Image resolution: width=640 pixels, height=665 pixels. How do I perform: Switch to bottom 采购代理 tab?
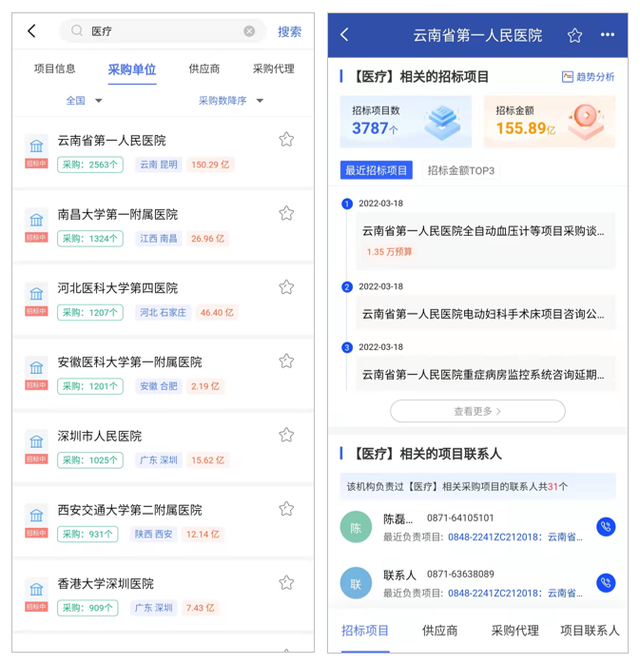(515, 631)
